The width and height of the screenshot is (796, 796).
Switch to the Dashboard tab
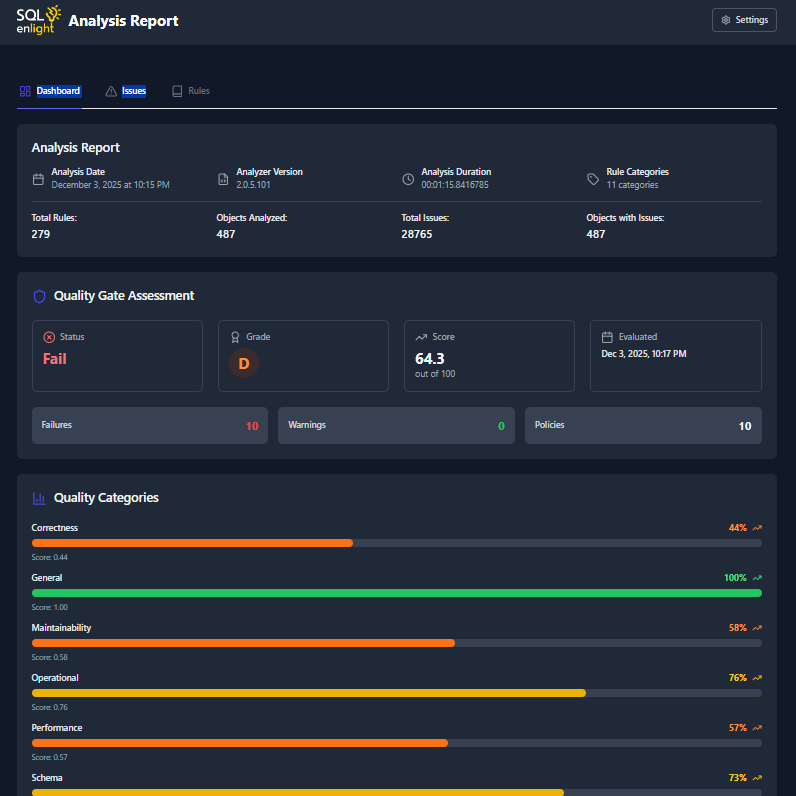tap(50, 91)
